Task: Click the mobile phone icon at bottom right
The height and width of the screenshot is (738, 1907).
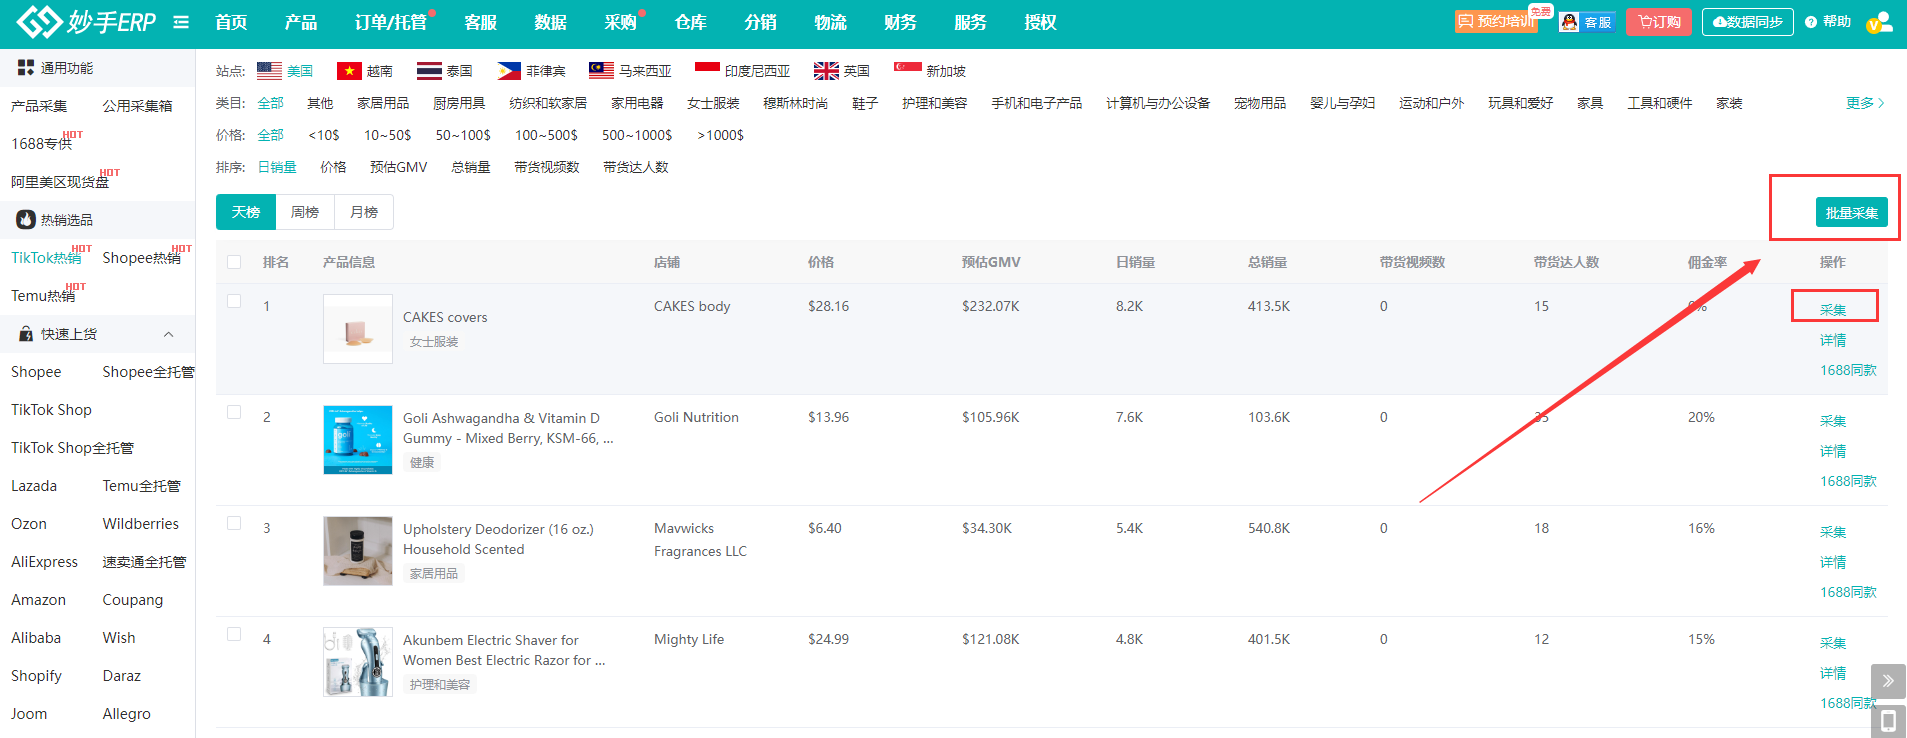Action: coord(1887,721)
